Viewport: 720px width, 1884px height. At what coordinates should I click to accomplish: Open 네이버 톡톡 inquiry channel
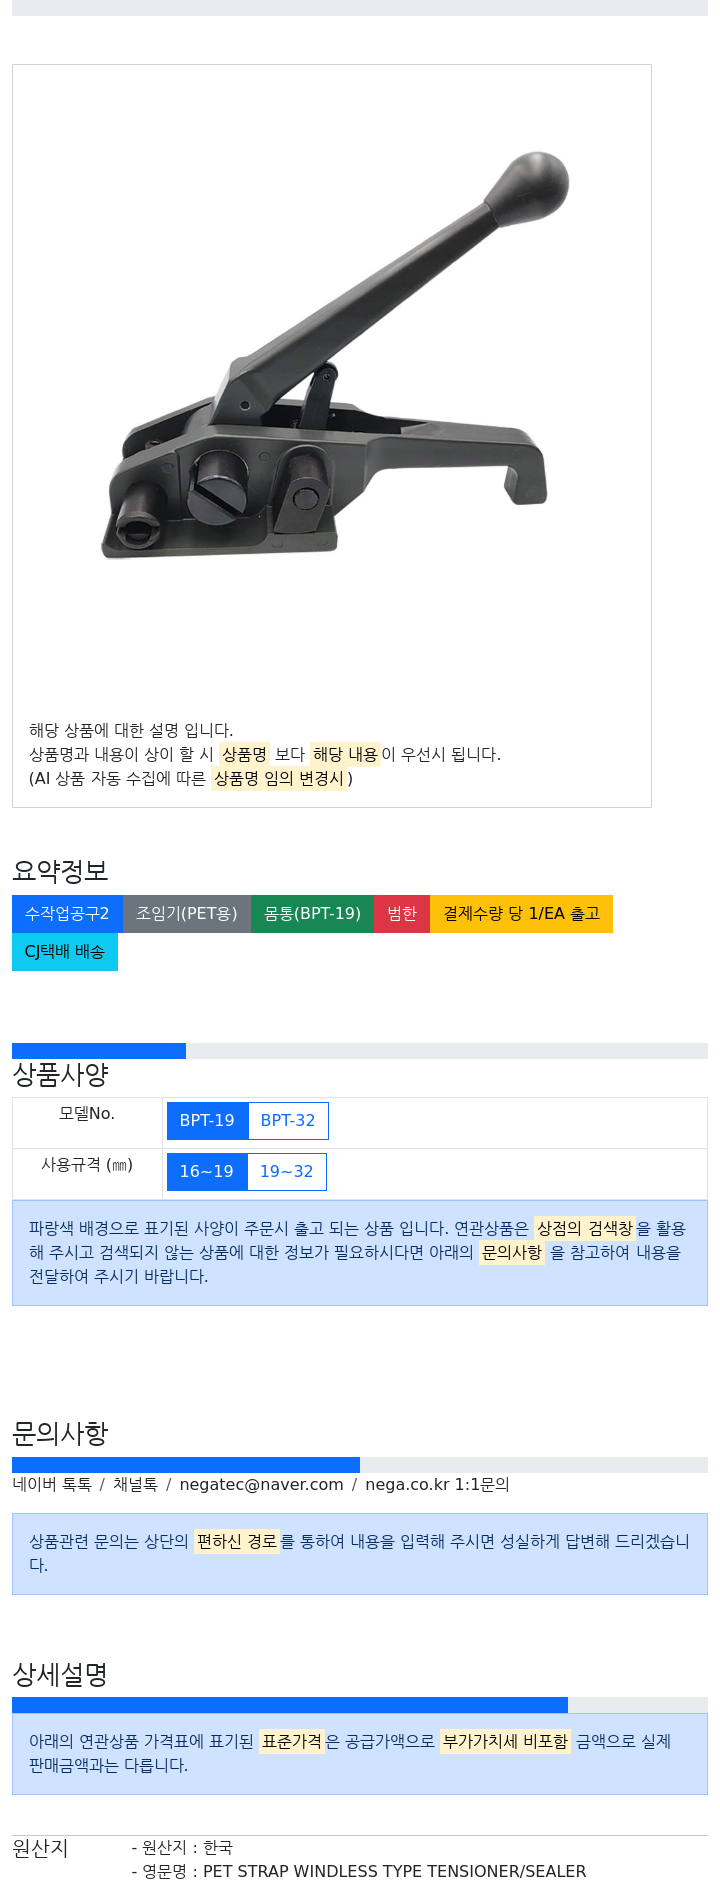(x=52, y=1485)
